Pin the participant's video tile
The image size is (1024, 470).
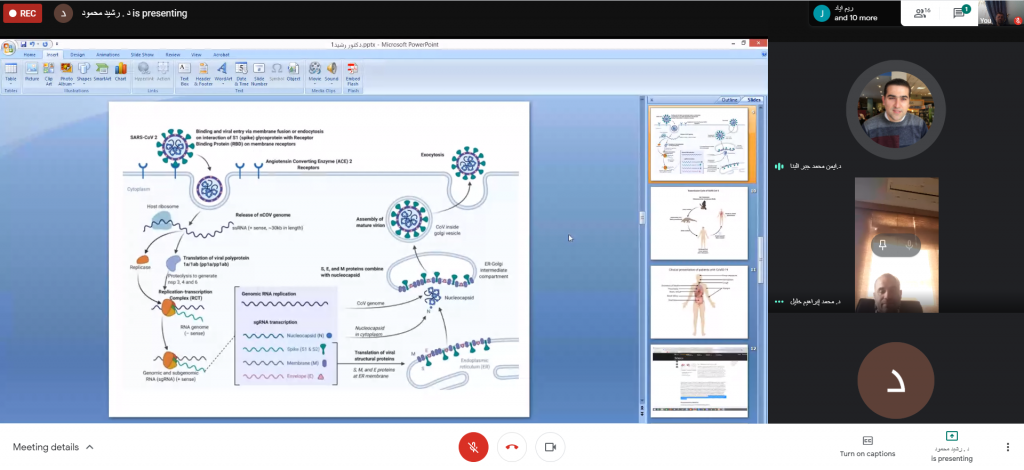(883, 244)
